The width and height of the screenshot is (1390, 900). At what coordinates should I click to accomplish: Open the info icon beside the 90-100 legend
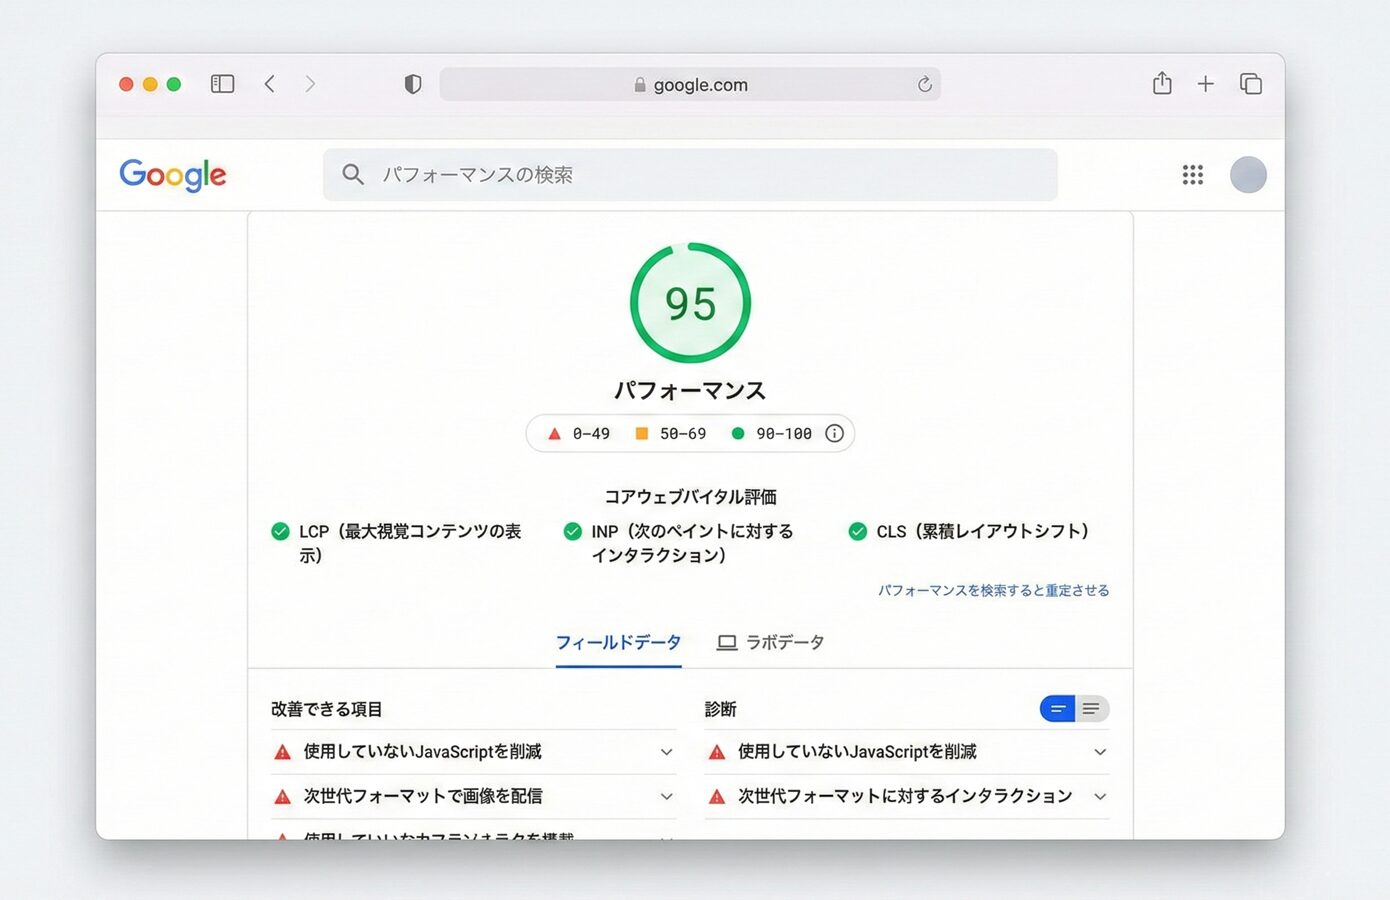point(834,433)
